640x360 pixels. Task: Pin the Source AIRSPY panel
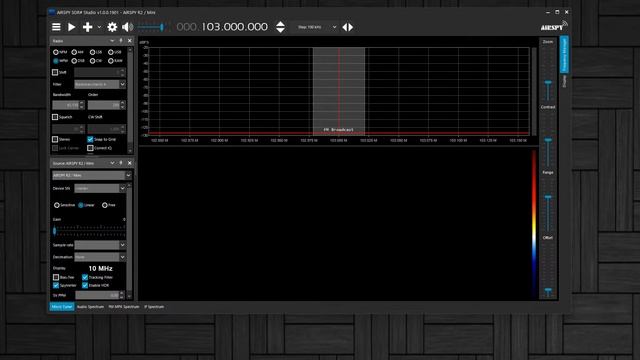tap(121, 163)
